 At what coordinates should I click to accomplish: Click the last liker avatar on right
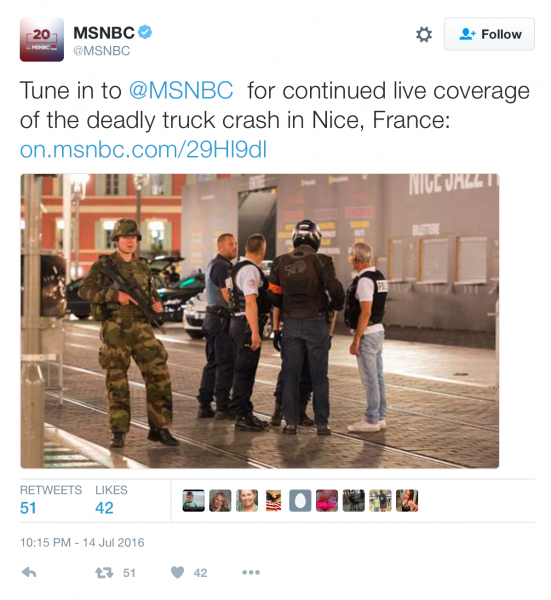coord(407,501)
